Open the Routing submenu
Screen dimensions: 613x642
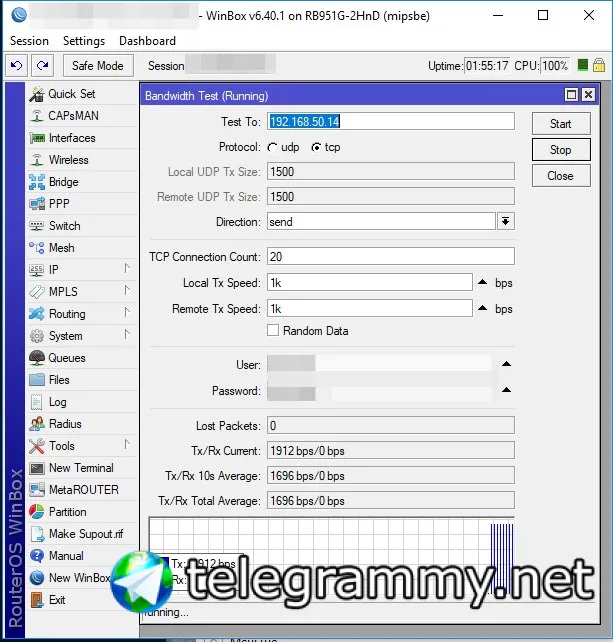coord(81,314)
